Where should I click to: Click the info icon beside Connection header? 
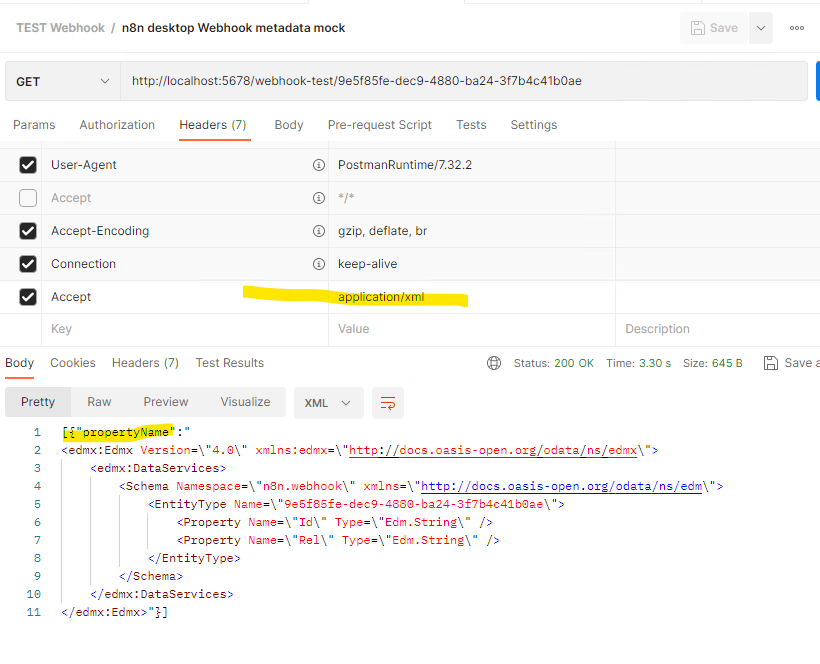click(319, 264)
